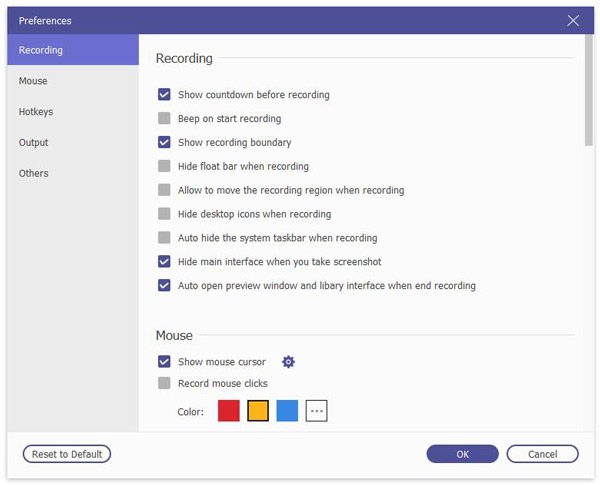
Task: Enable Hide desktop icons when recording
Action: coord(164,214)
